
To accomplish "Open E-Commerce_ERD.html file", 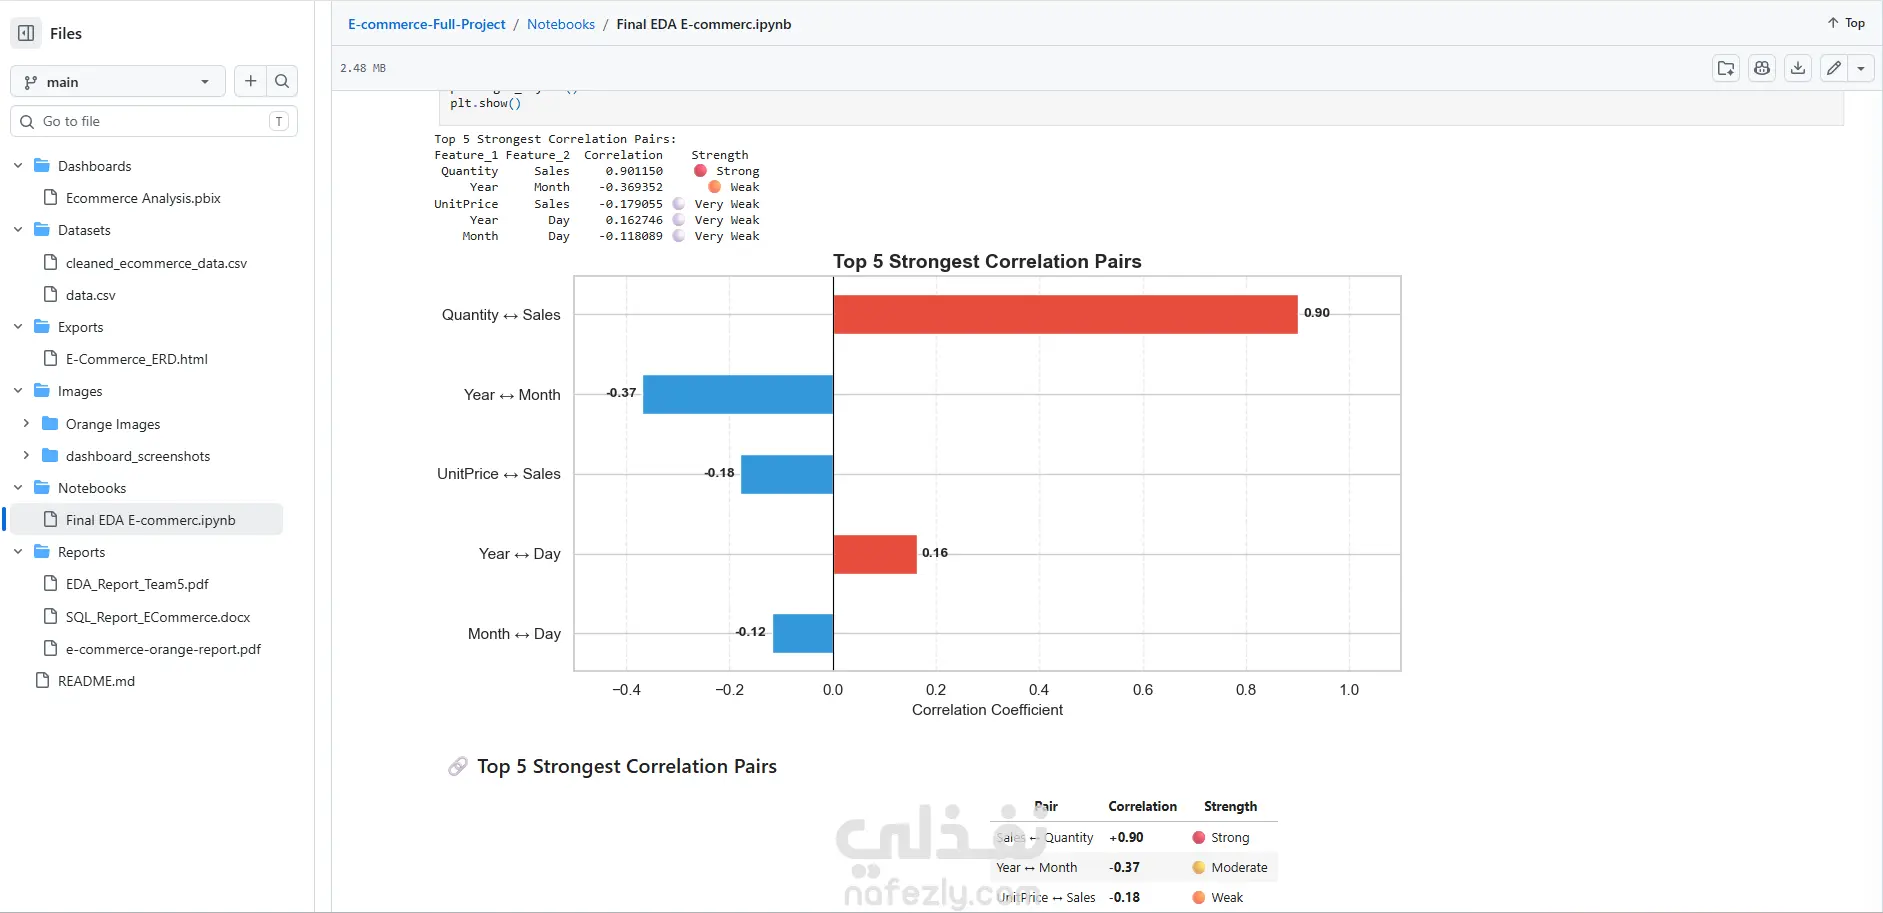I will [x=137, y=359].
